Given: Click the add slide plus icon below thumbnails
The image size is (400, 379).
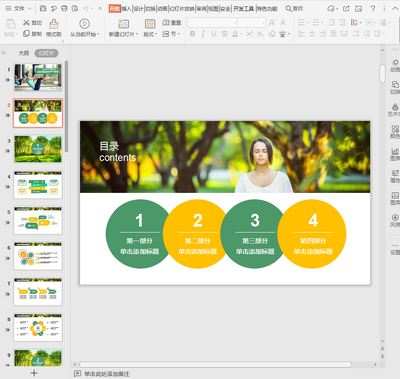Looking at the screenshot, I should pos(34,373).
